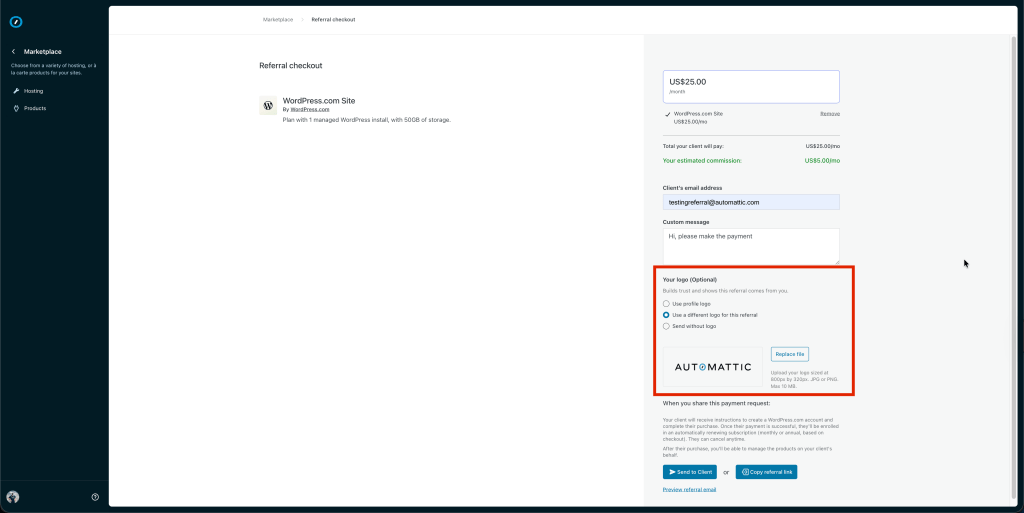The width and height of the screenshot is (1024, 513).
Task: Click the Referral checkout breadcrumb
Action: point(333,19)
